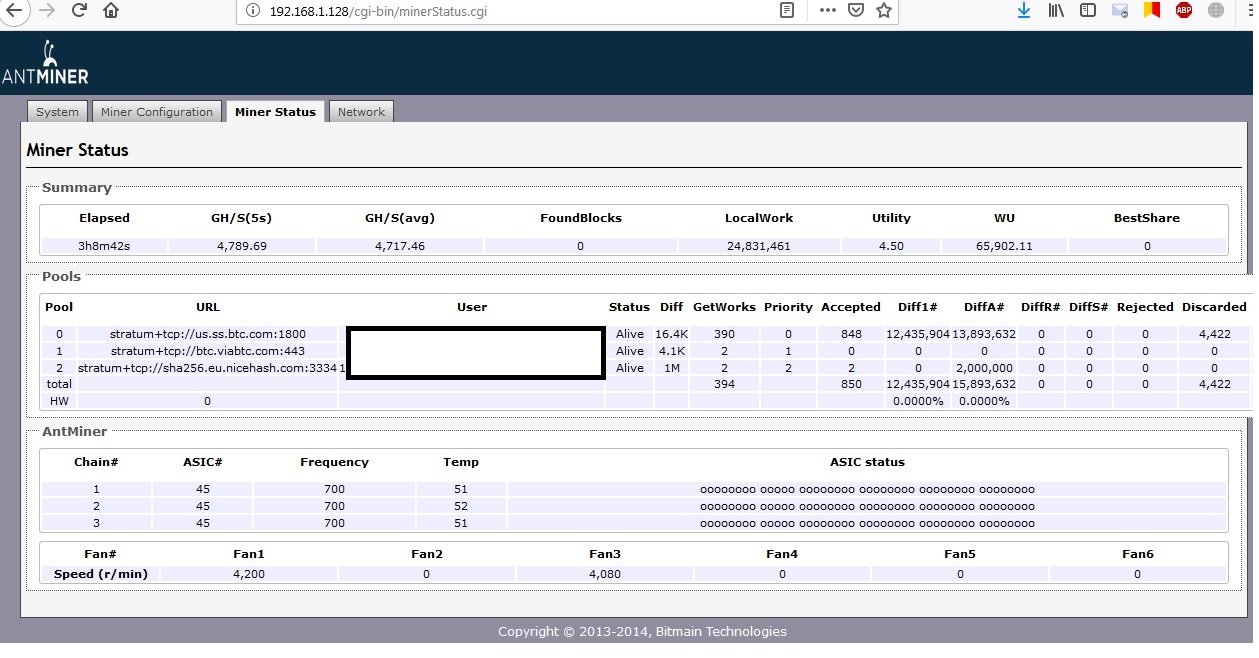Open the Firefox library

pyautogui.click(x=1056, y=10)
